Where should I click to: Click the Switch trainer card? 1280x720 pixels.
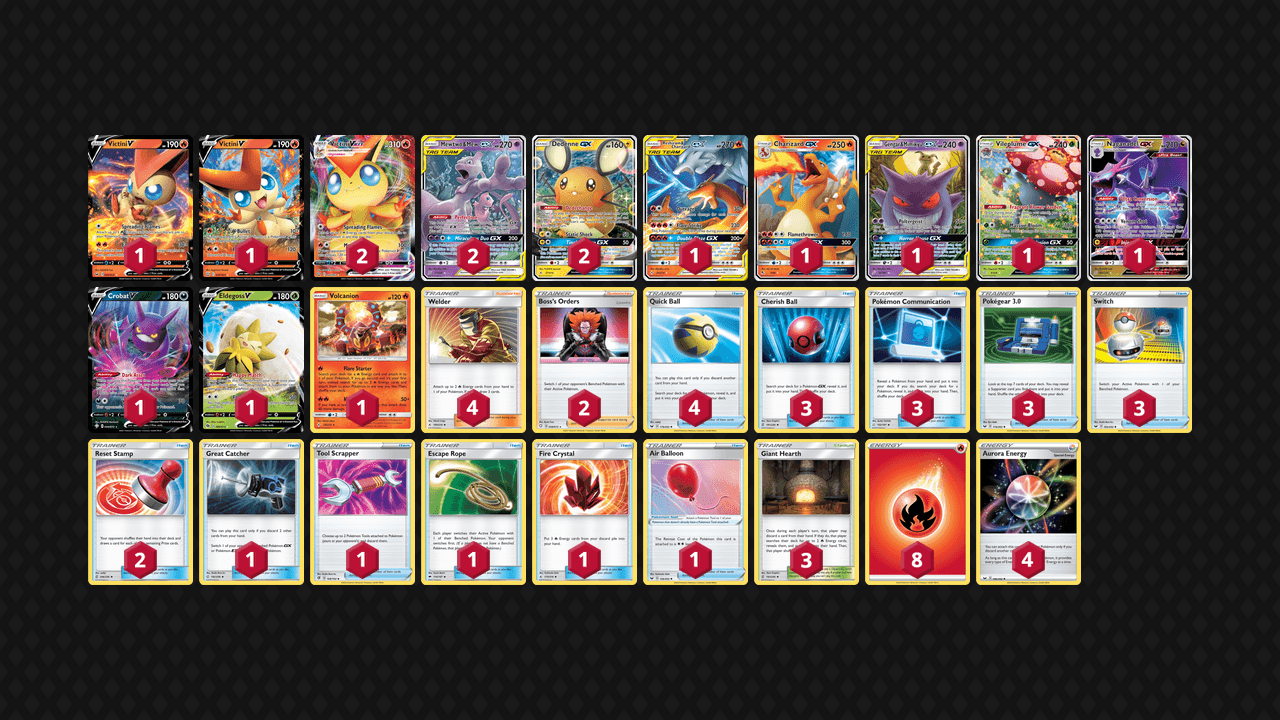point(1139,360)
